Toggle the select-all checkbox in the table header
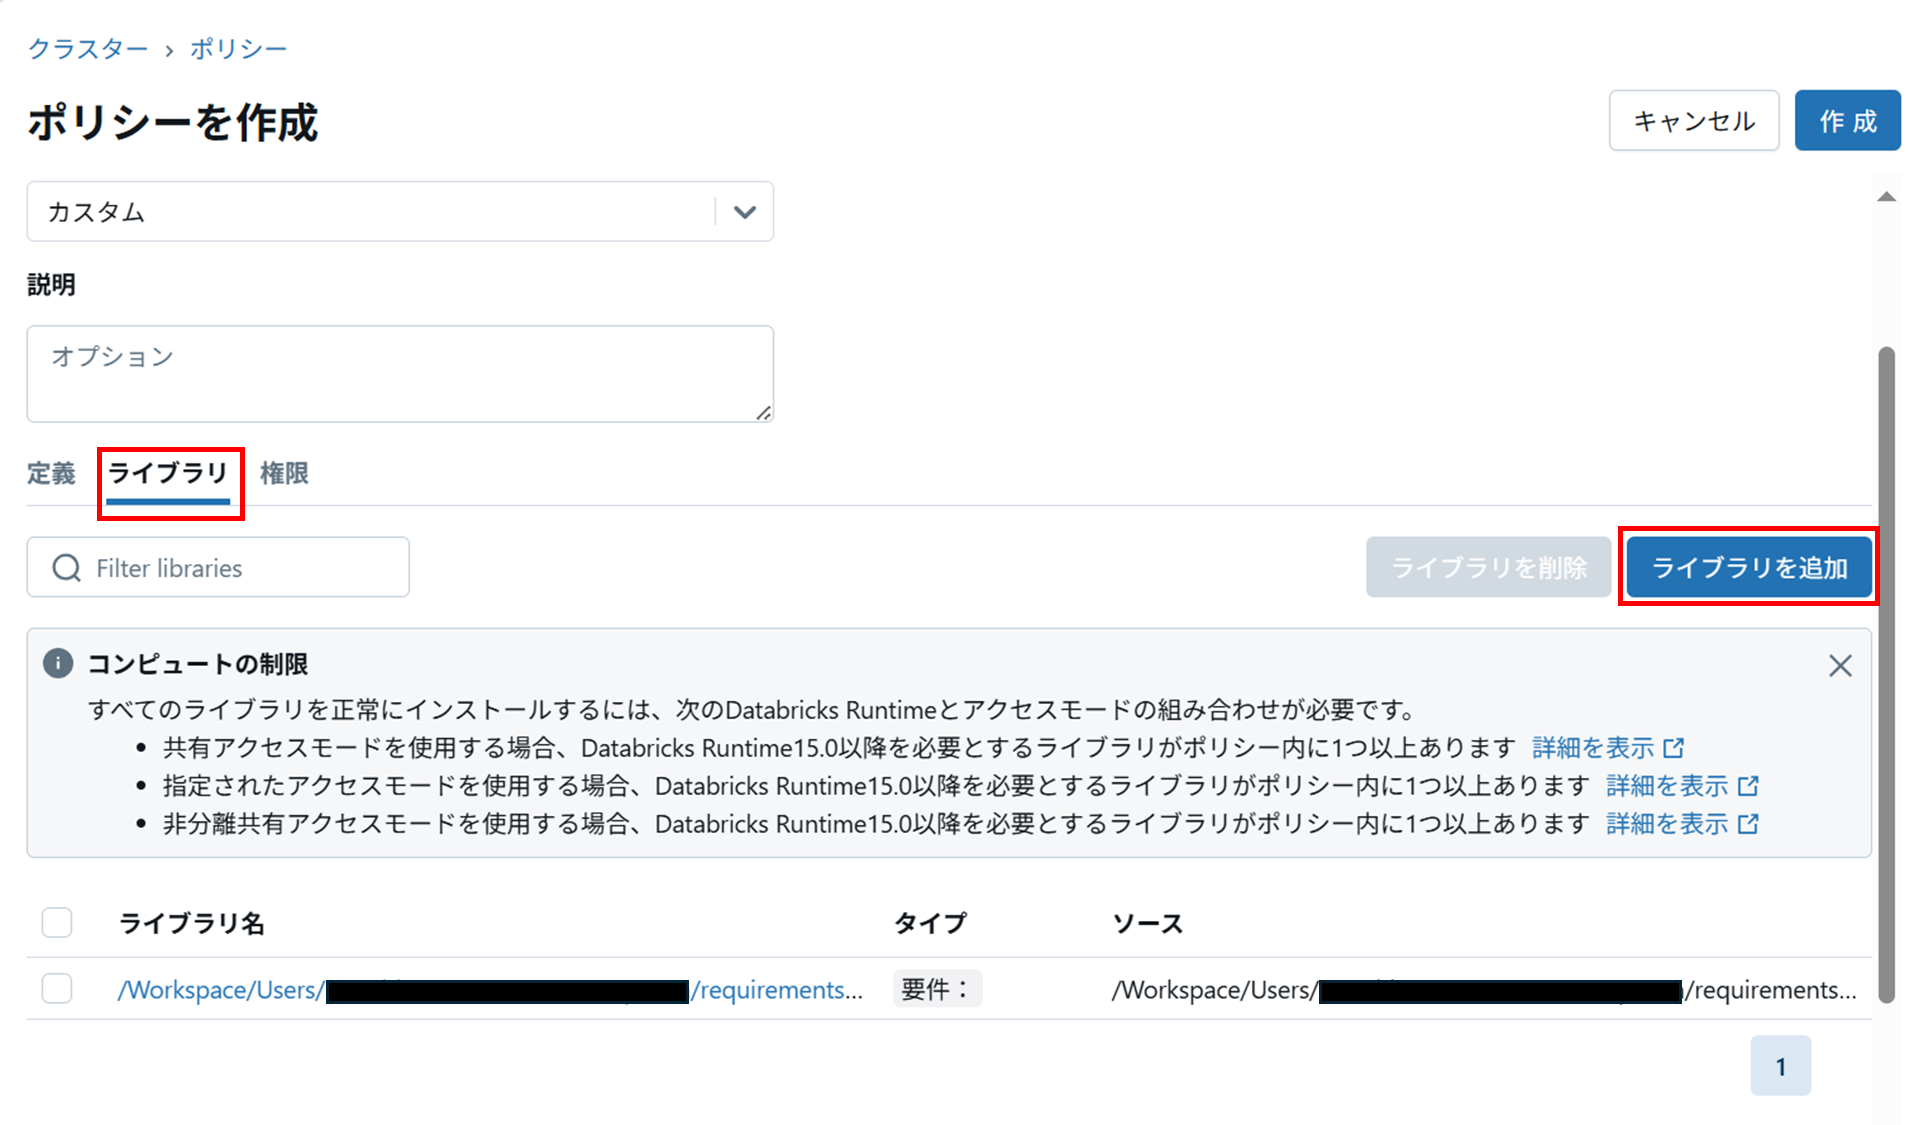 (57, 922)
